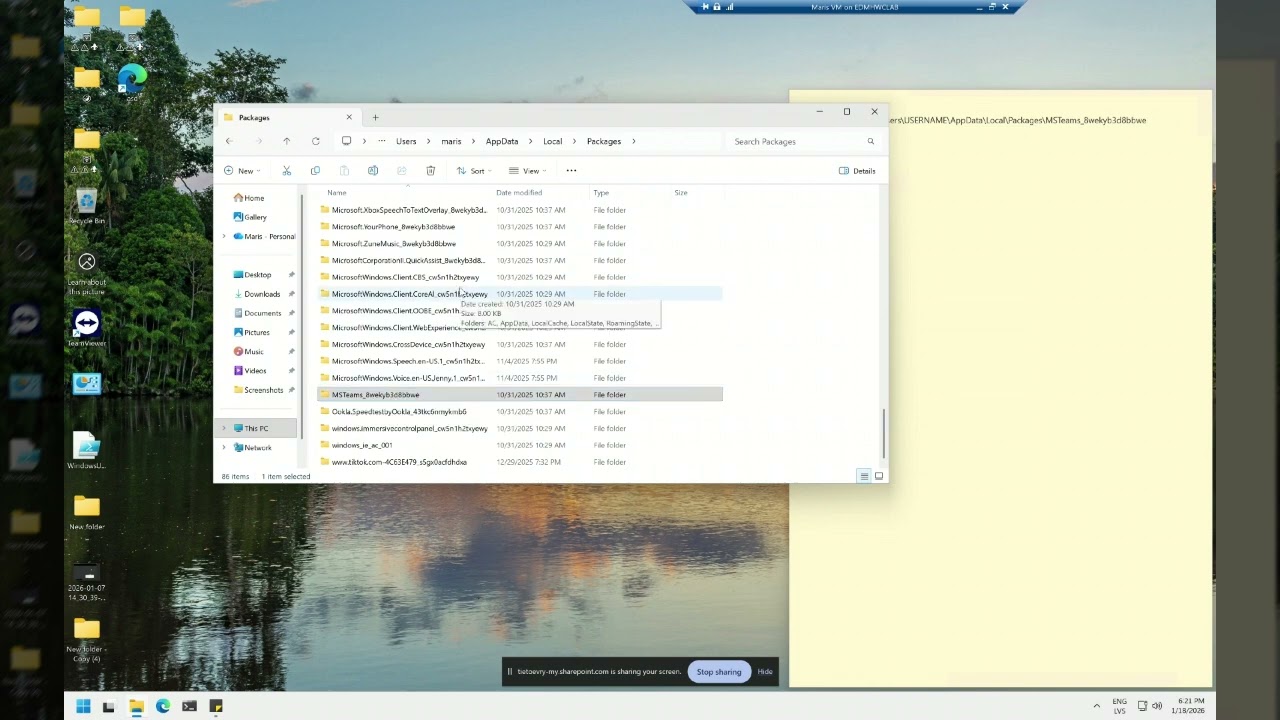Viewport: 1280px width, 720px height.
Task: Click the Paste icon in Explorer toolbar
Action: coord(344,171)
